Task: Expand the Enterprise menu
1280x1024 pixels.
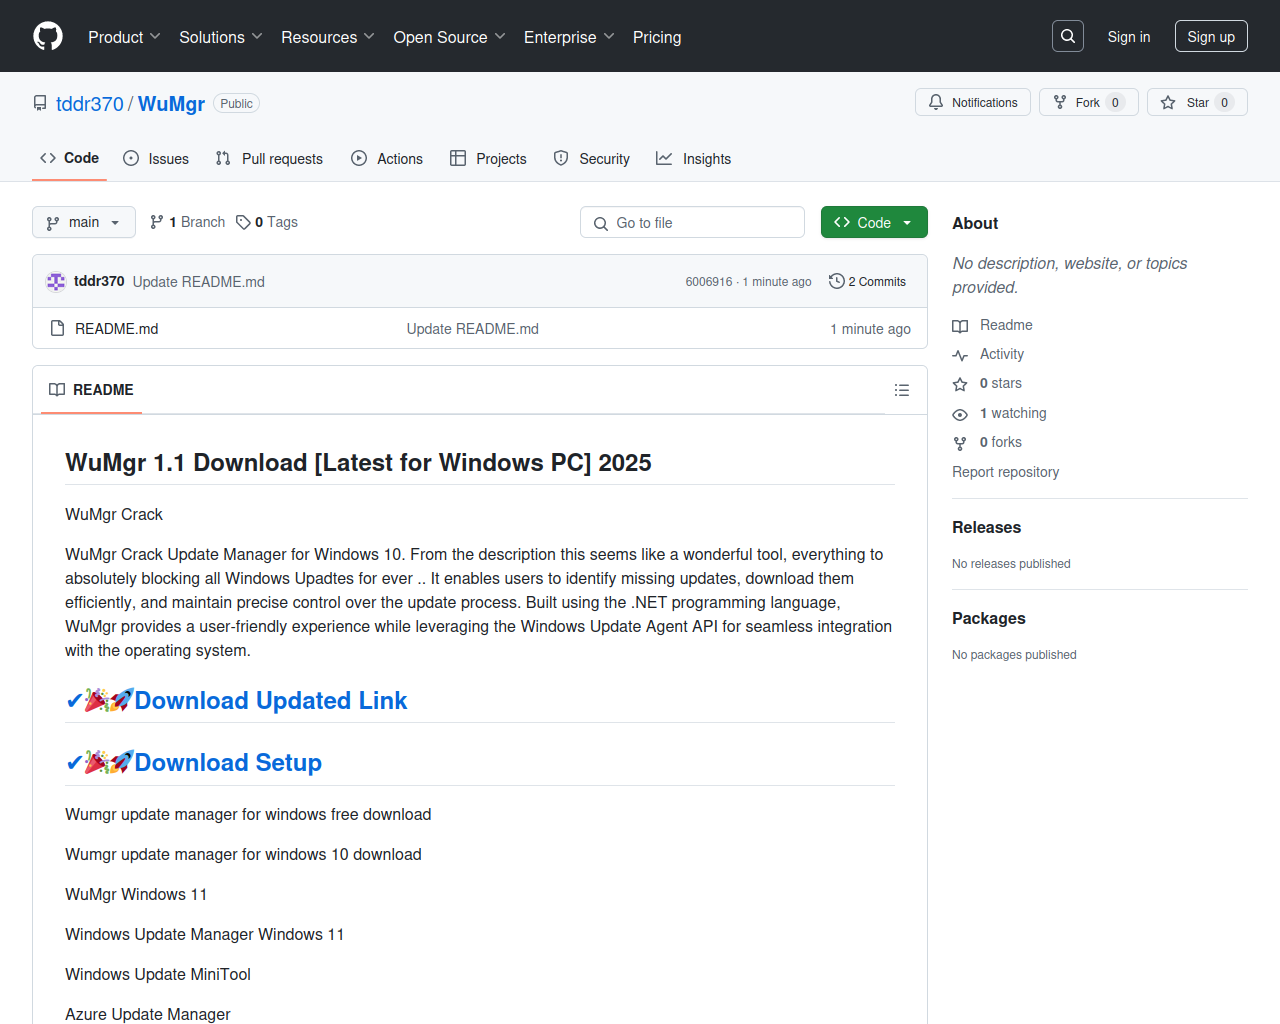Action: click(x=569, y=37)
